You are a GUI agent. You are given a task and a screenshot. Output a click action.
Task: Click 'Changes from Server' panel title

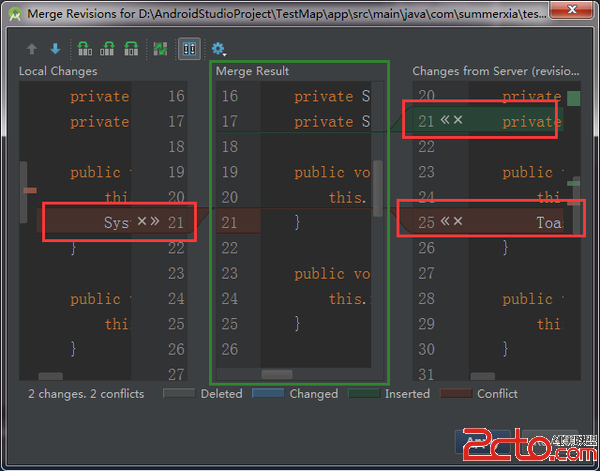coord(496,71)
